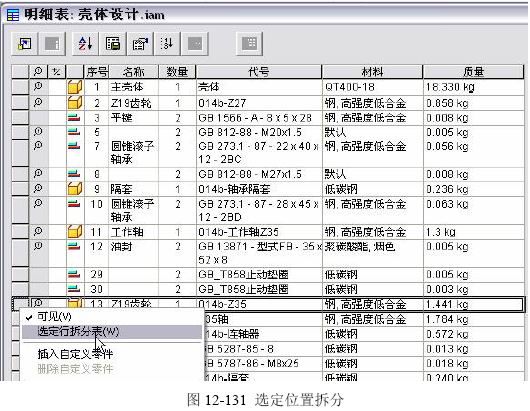Click the part icon of row 10 圆锥滚子轴承
Screen dimensions: 530x411
click(74, 204)
